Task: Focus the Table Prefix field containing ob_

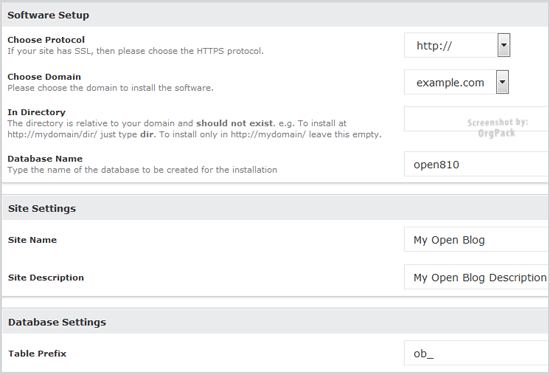Action: click(477, 353)
